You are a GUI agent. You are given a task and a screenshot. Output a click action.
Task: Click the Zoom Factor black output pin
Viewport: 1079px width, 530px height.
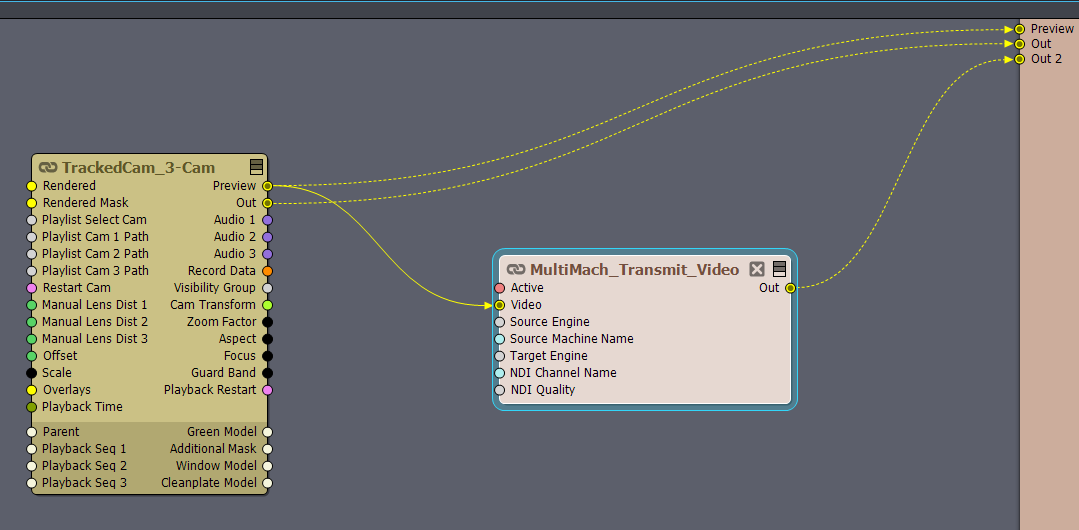[x=267, y=322]
